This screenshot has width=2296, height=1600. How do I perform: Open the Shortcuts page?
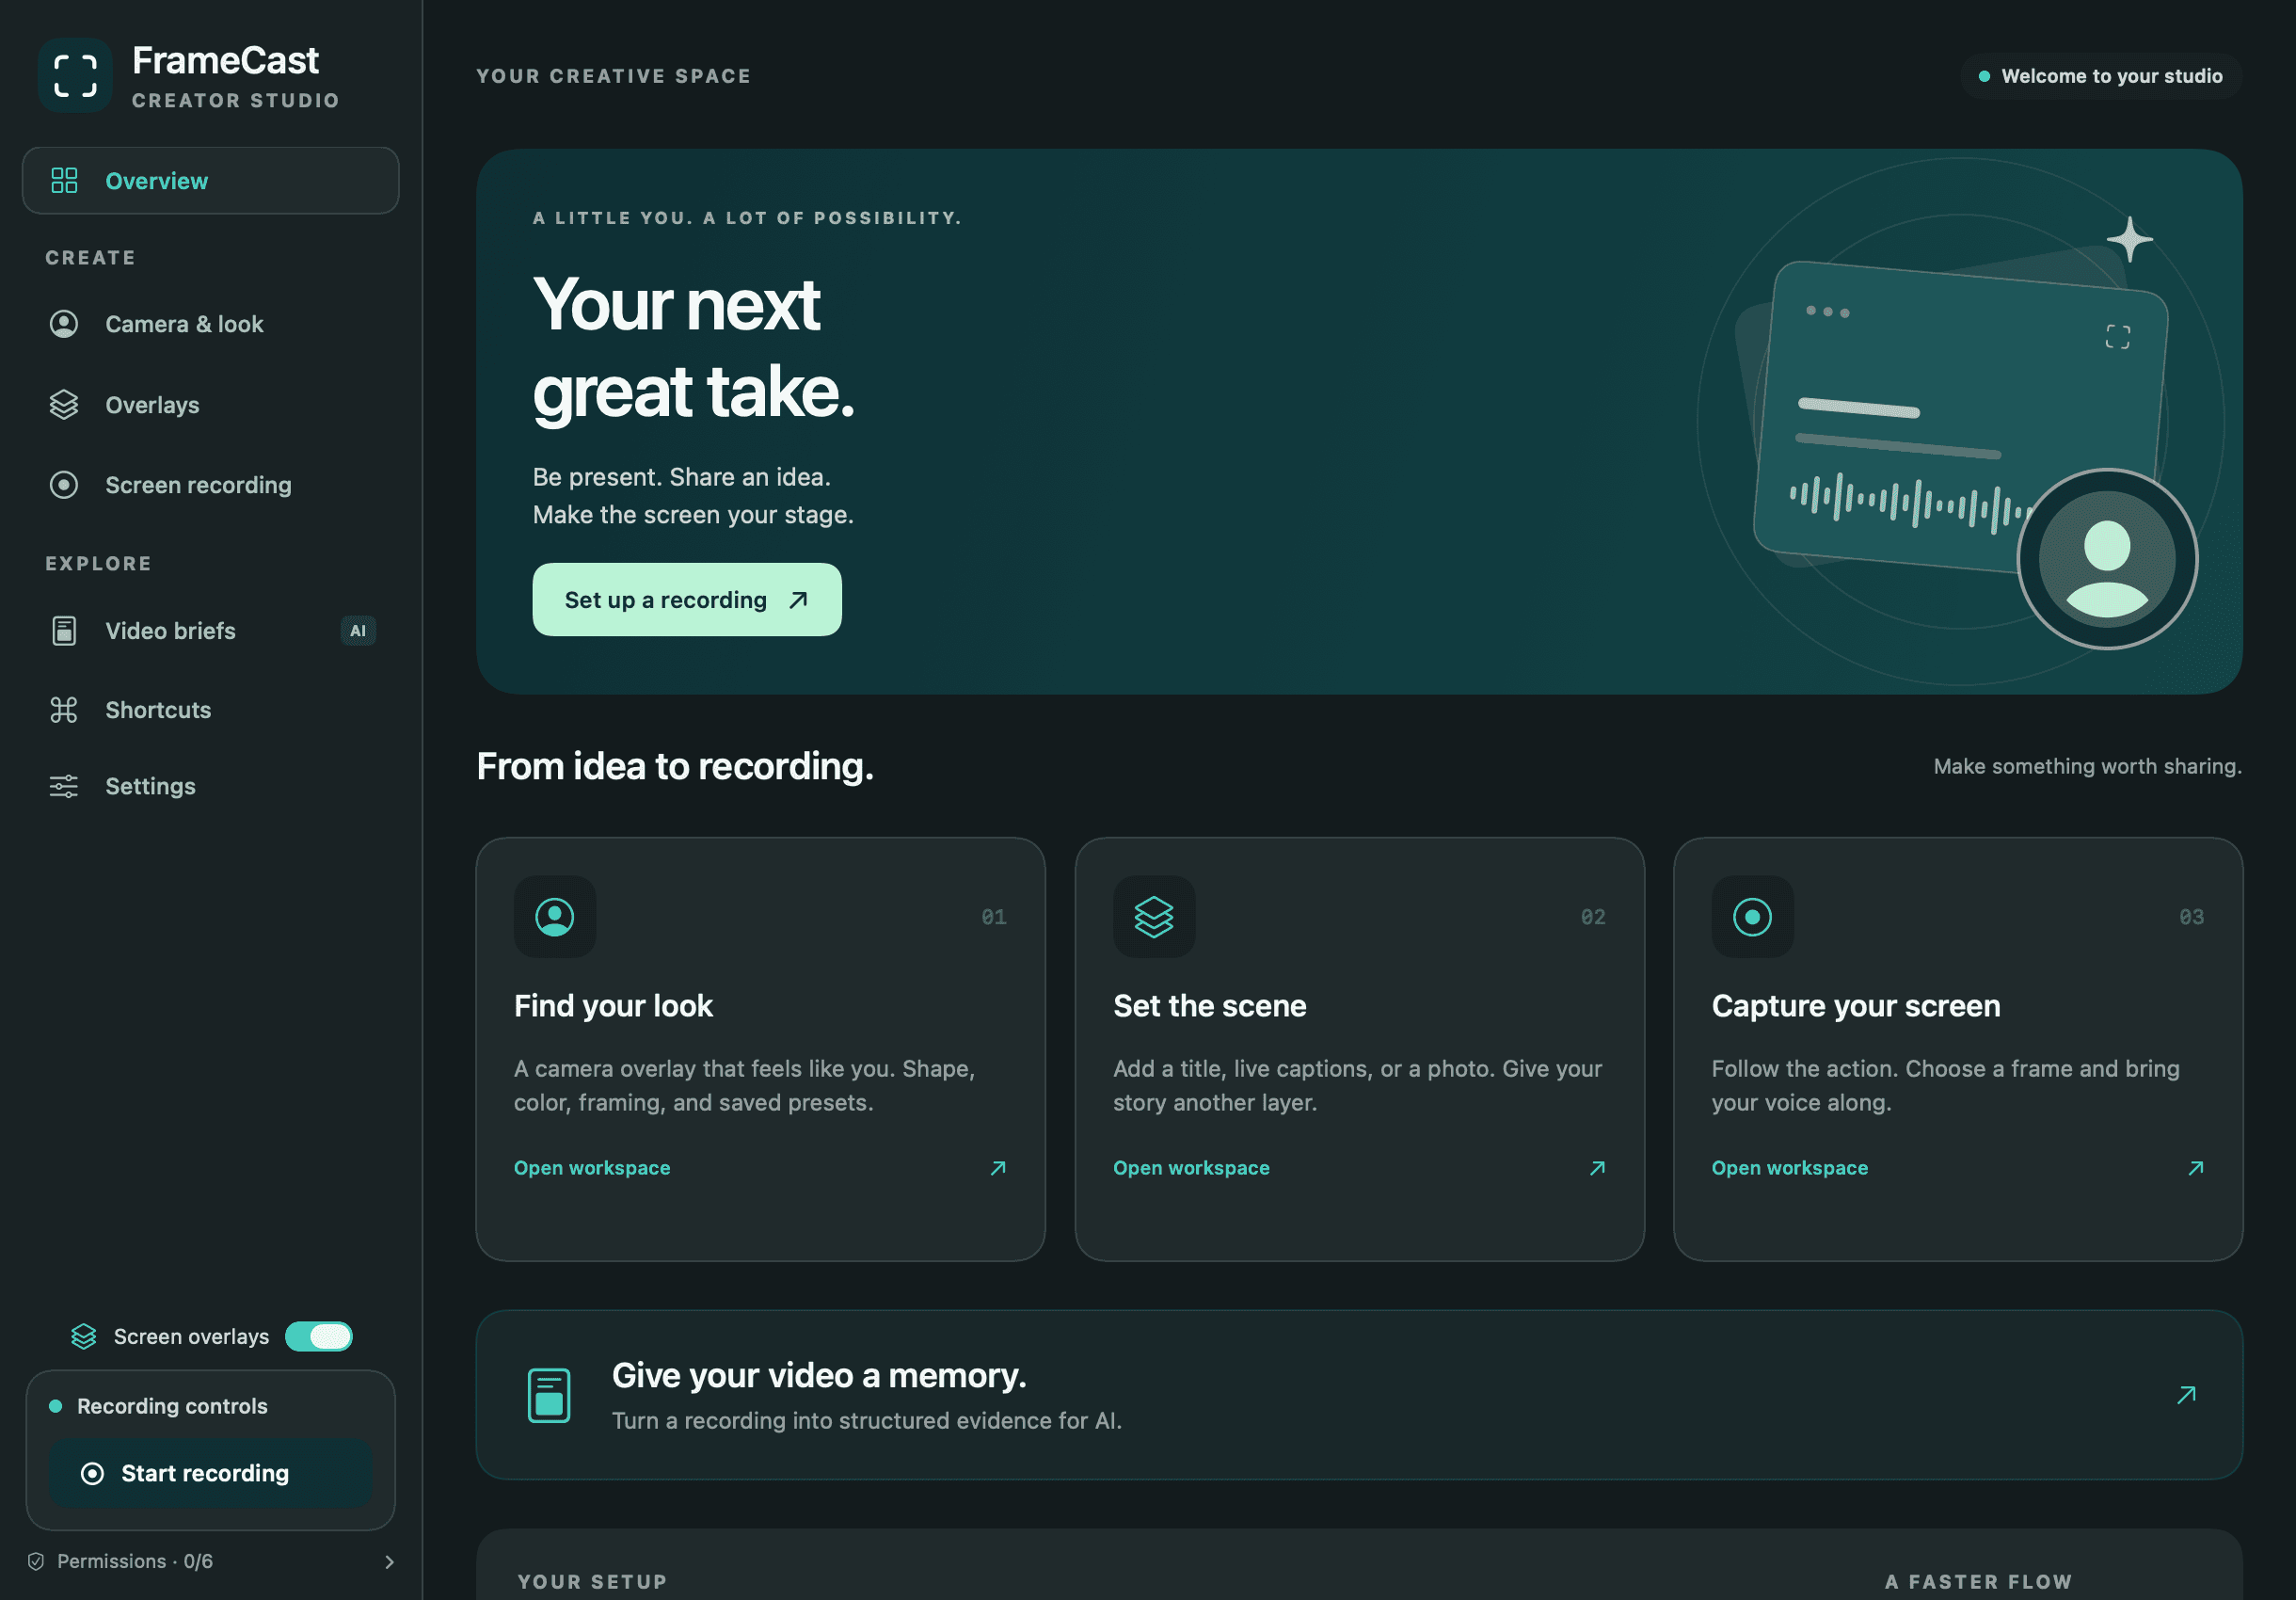pos(211,710)
